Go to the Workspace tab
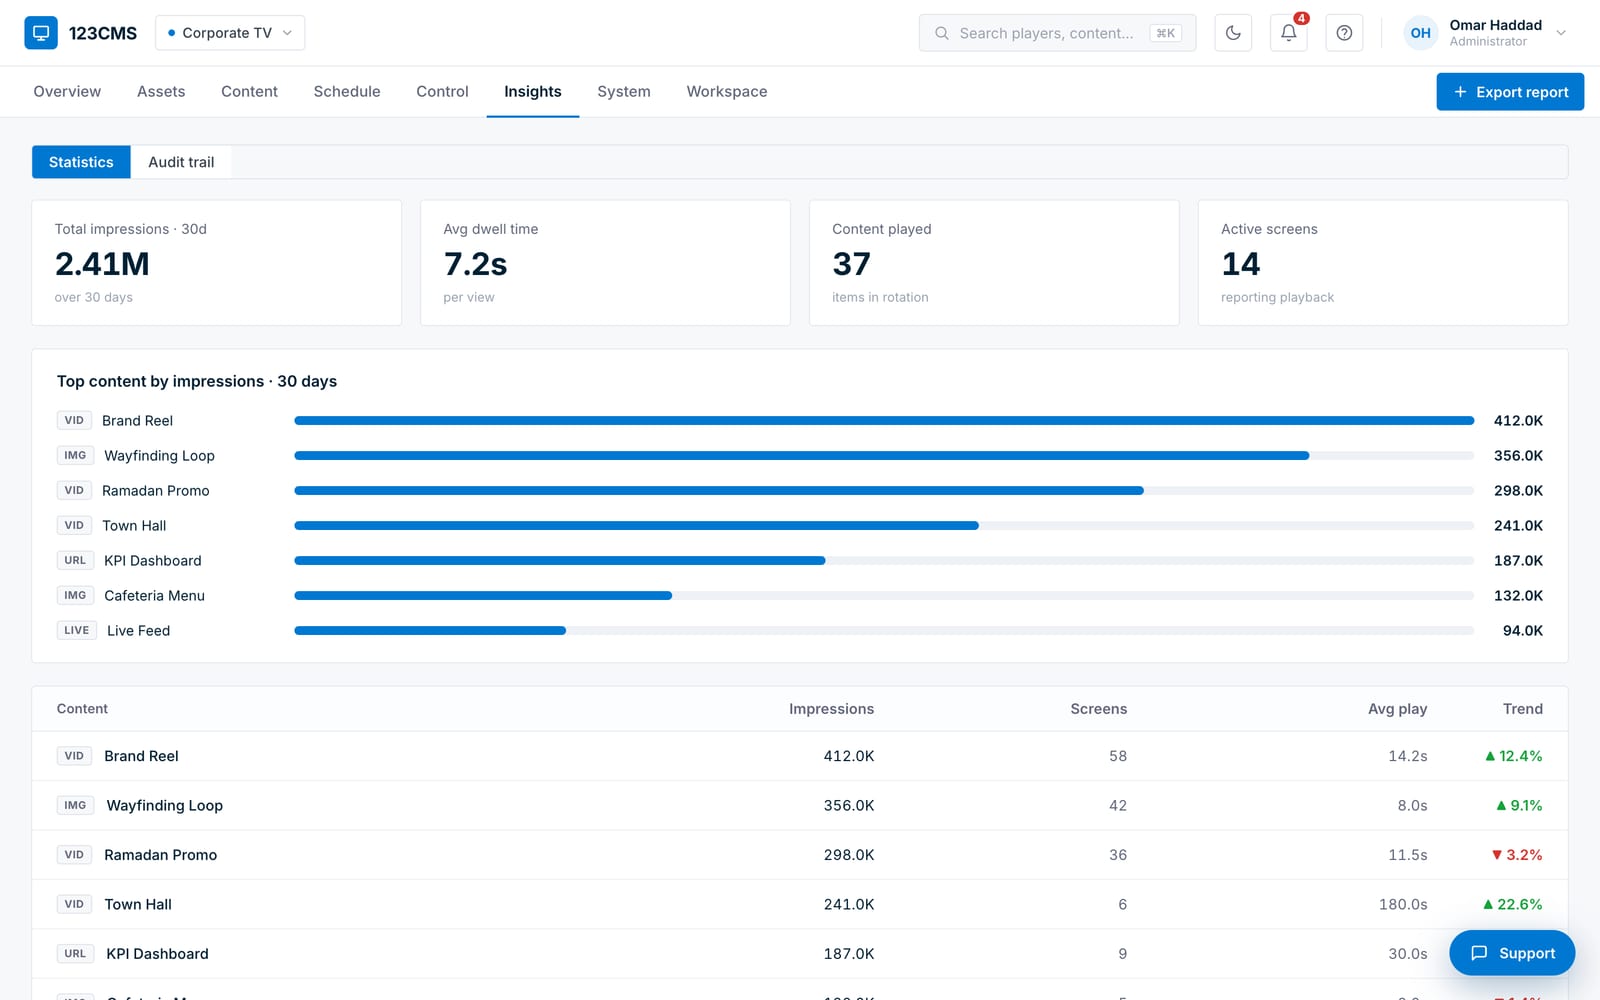Viewport: 1600px width, 1000px height. [727, 92]
